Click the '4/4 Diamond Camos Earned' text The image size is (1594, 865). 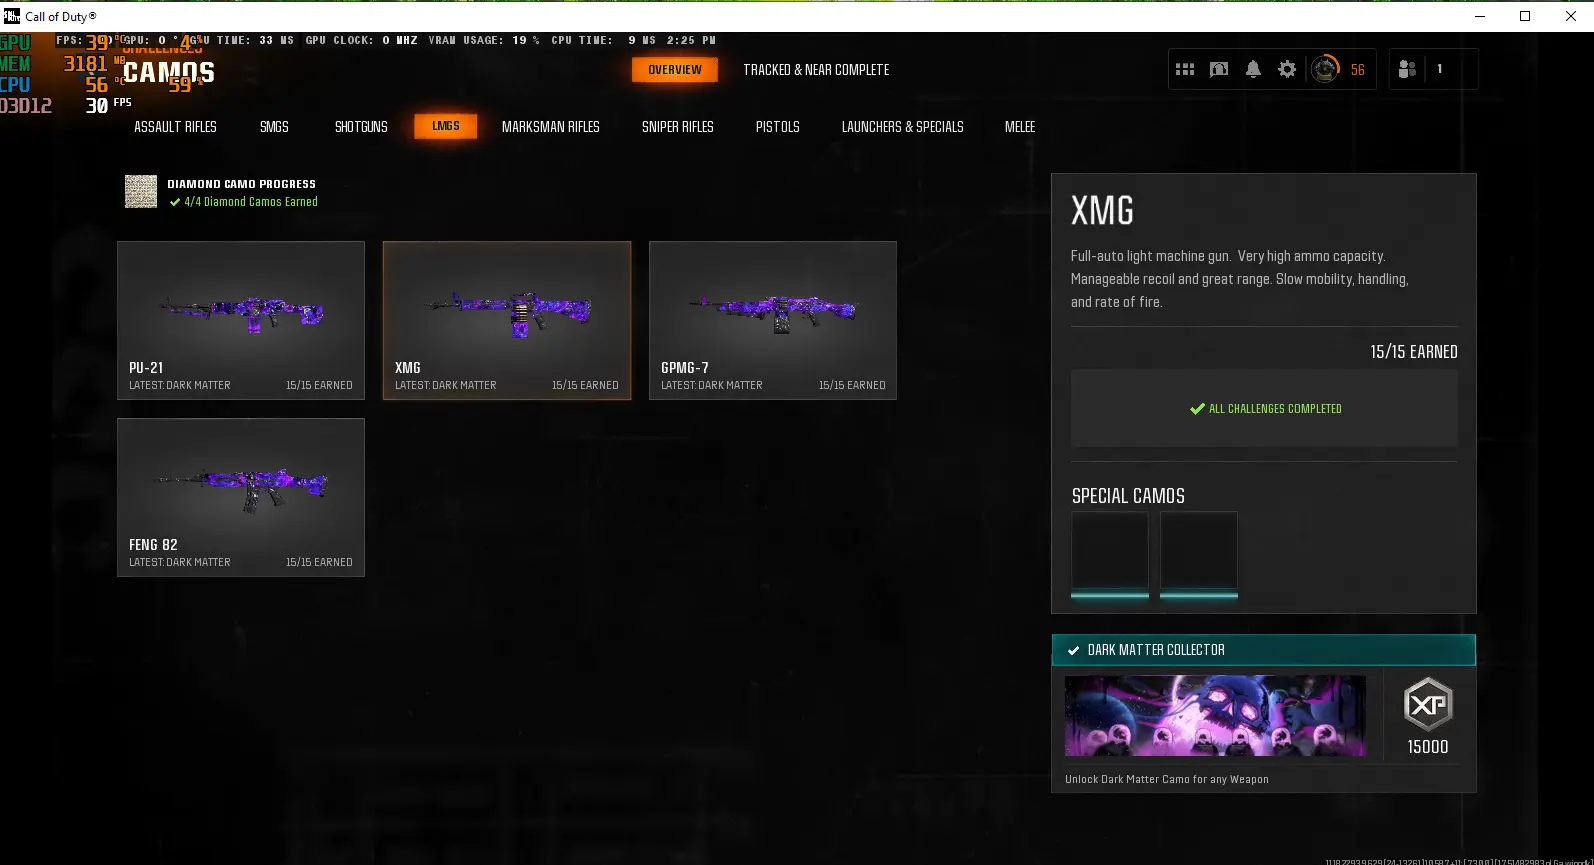251,202
